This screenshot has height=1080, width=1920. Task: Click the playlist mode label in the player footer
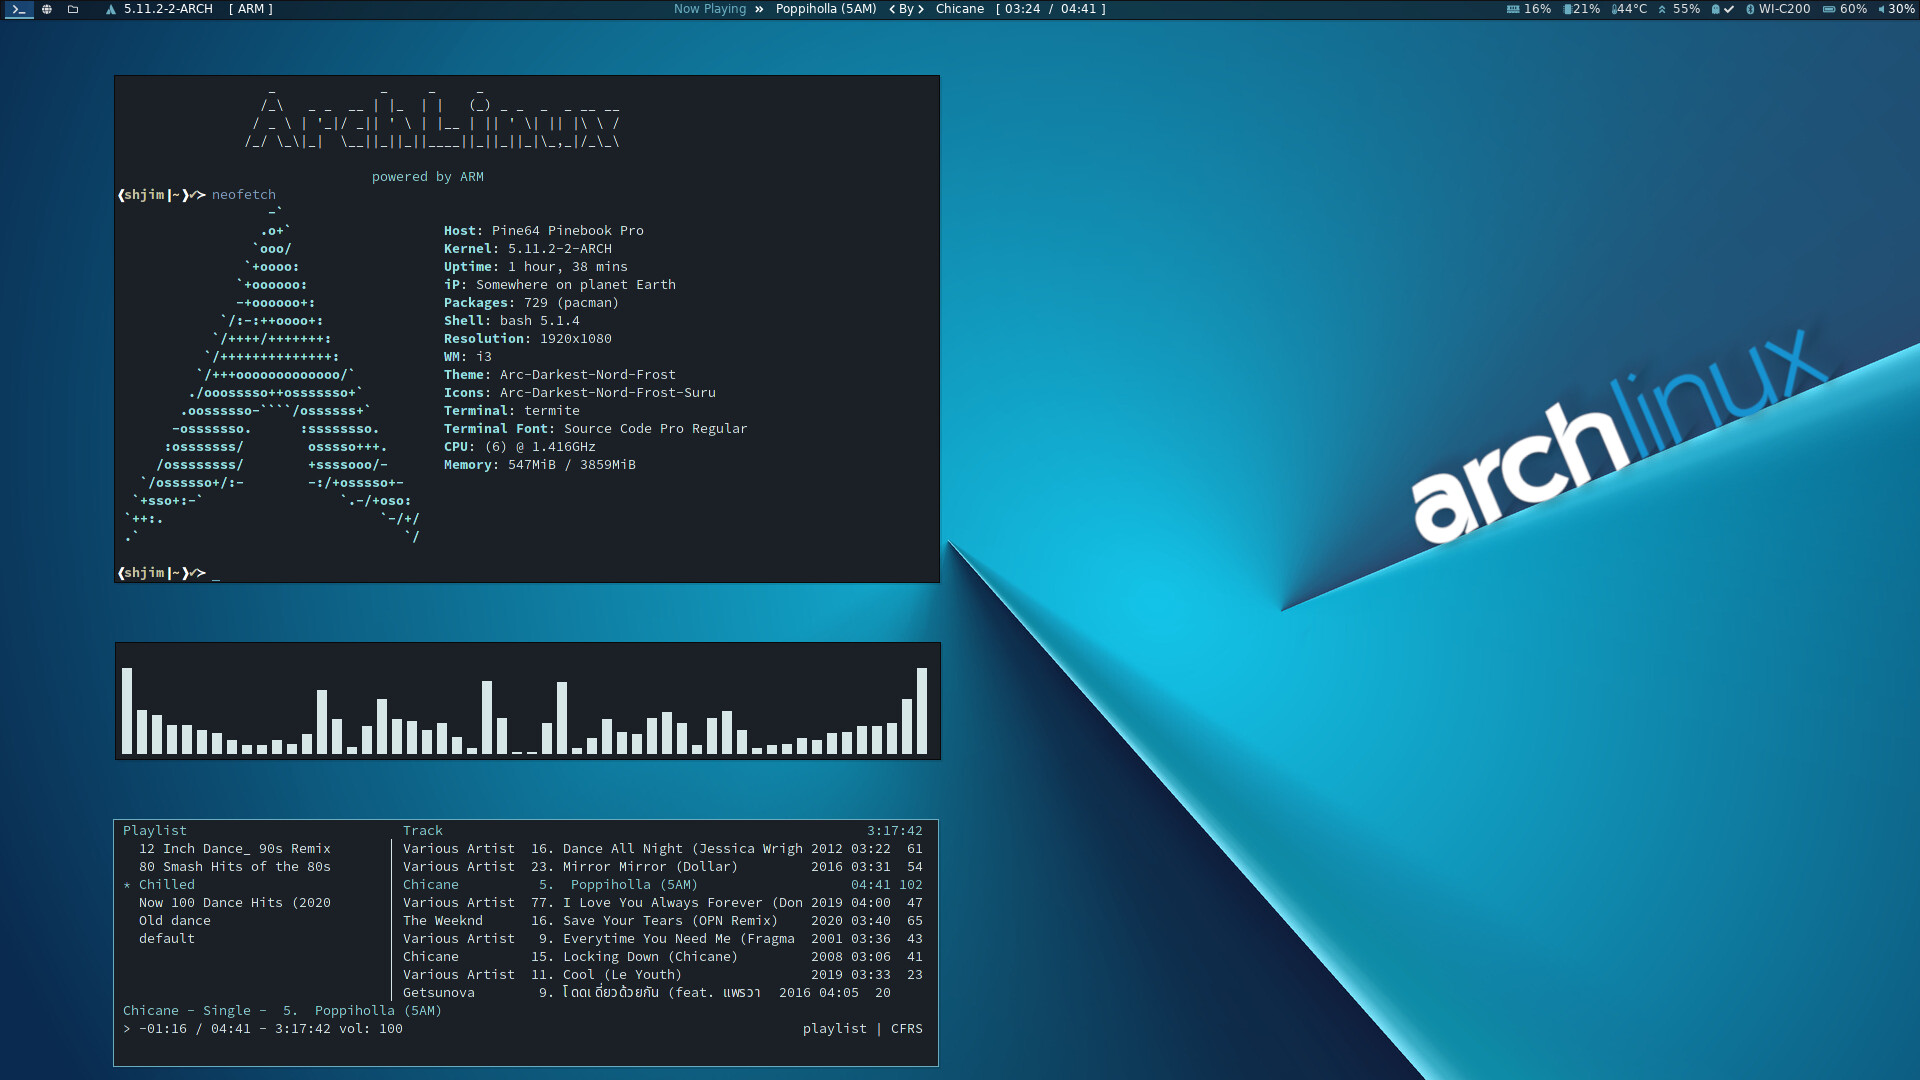835,1029
